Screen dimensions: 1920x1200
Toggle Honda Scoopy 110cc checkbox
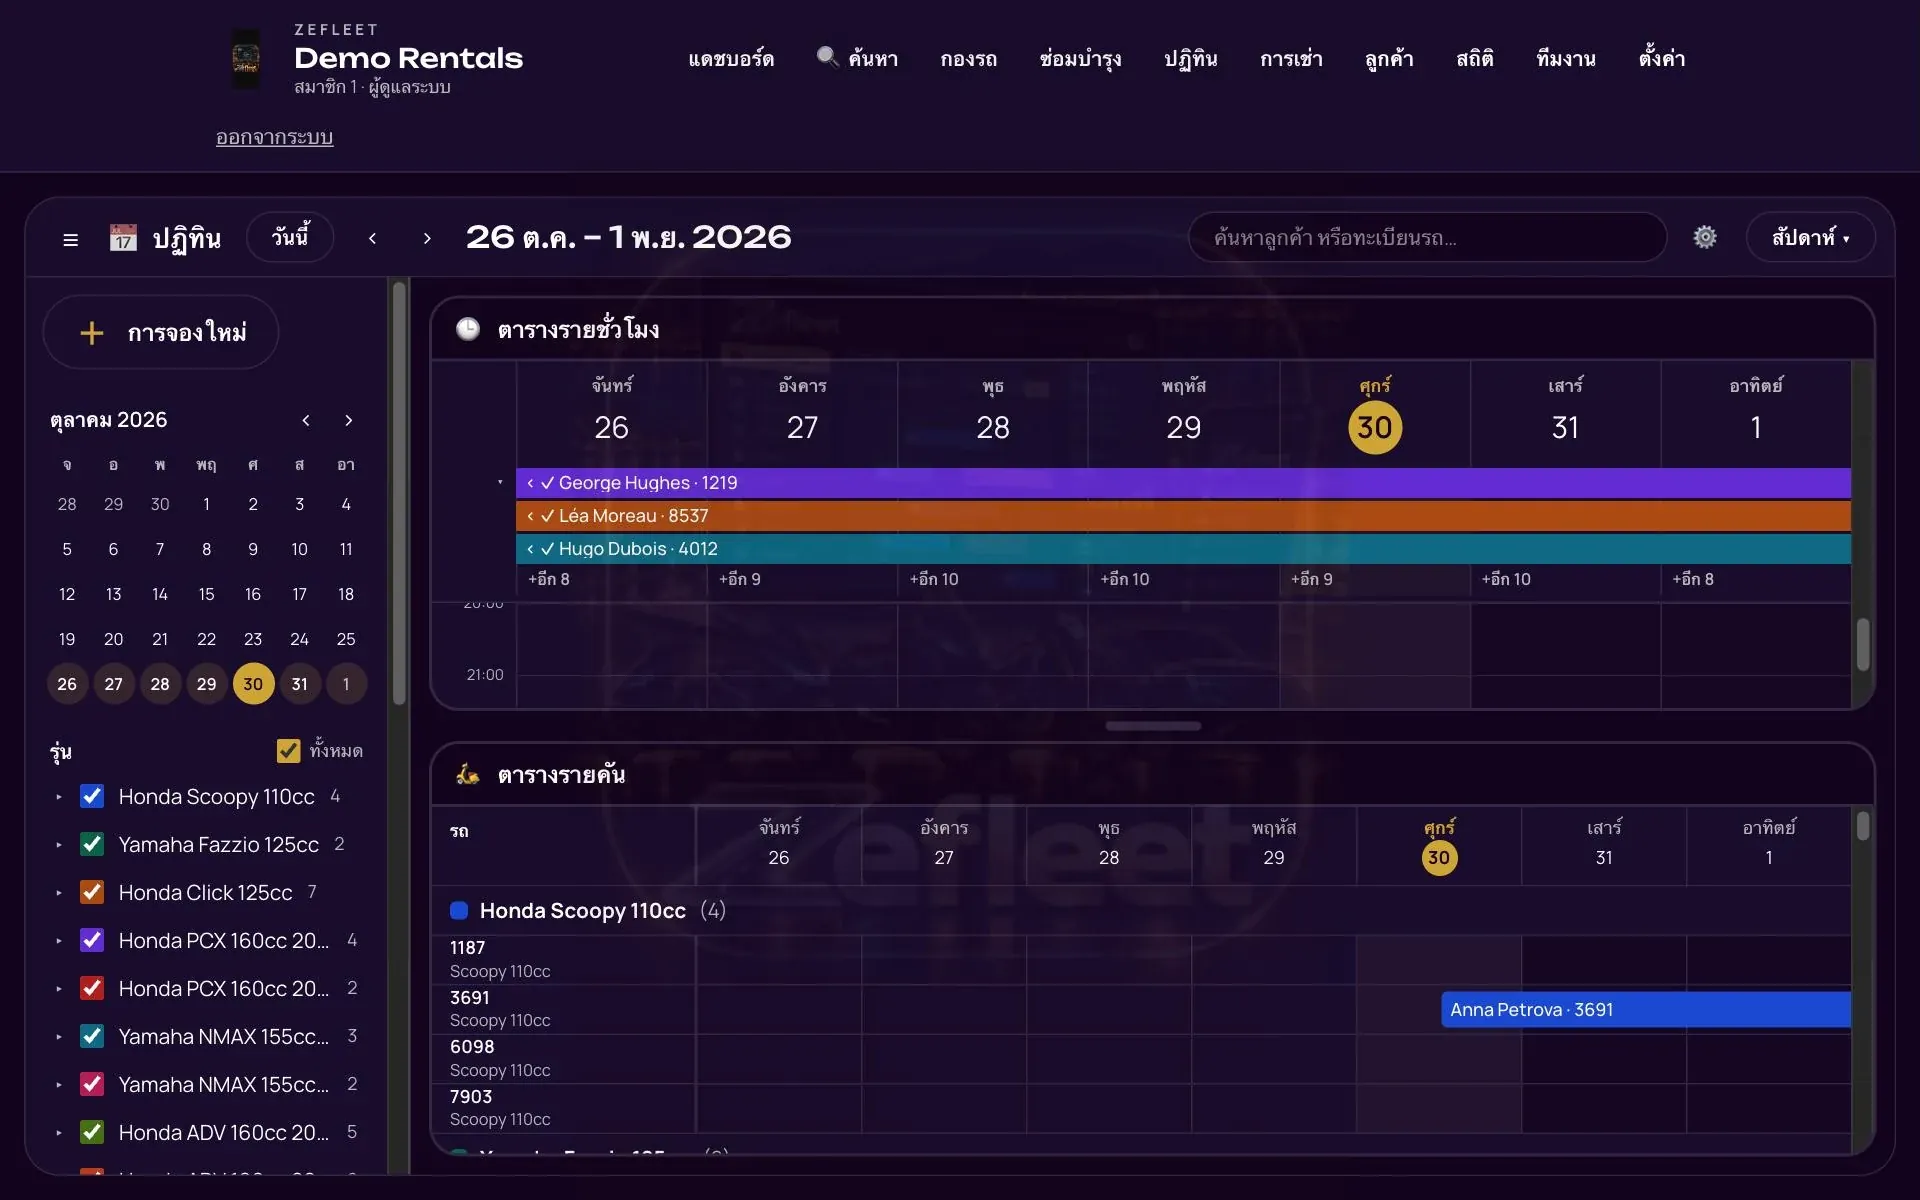coord(92,796)
